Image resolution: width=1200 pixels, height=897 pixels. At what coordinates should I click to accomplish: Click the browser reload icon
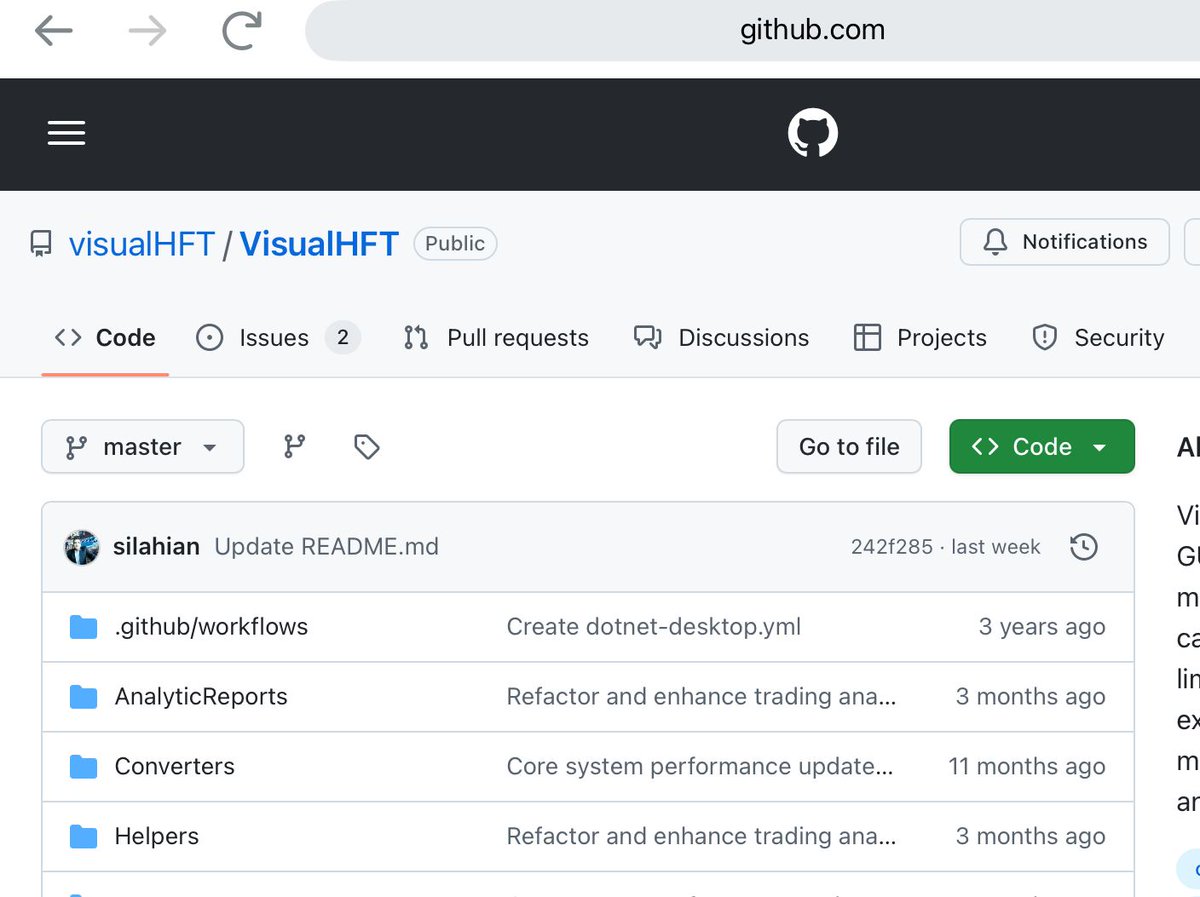point(240,30)
